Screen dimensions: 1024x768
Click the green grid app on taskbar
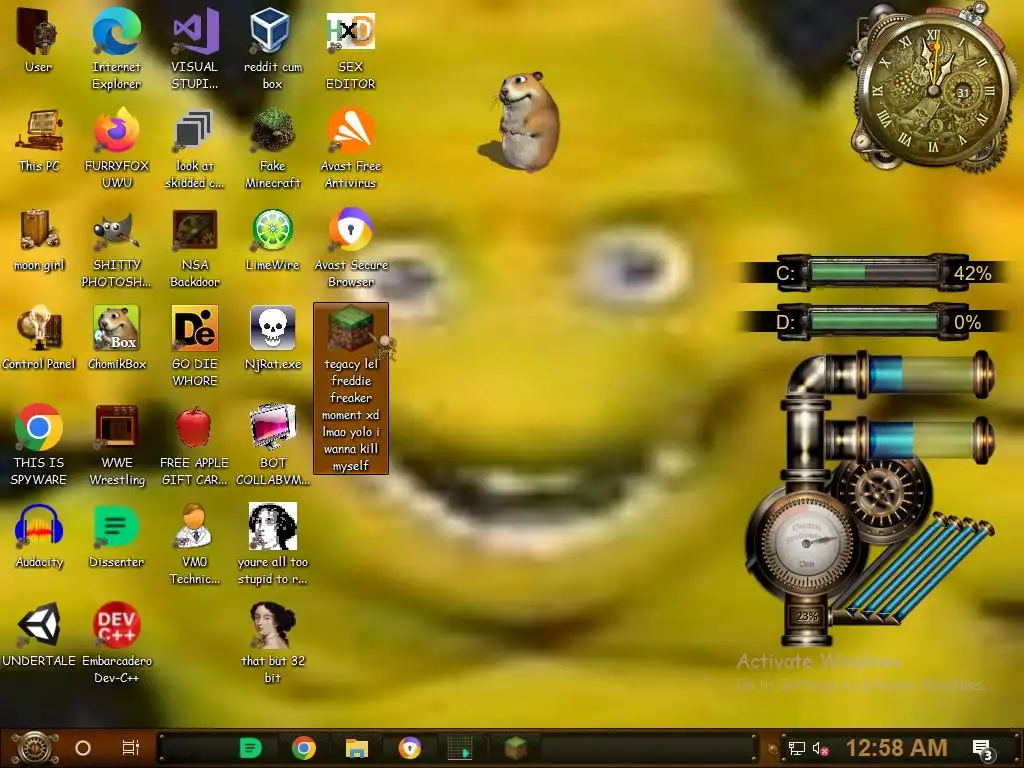460,748
